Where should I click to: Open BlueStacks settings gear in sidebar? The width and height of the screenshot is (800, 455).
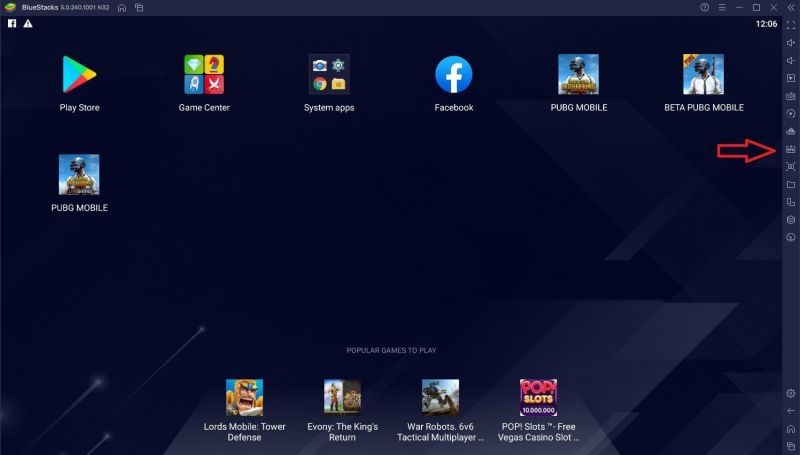(790, 394)
